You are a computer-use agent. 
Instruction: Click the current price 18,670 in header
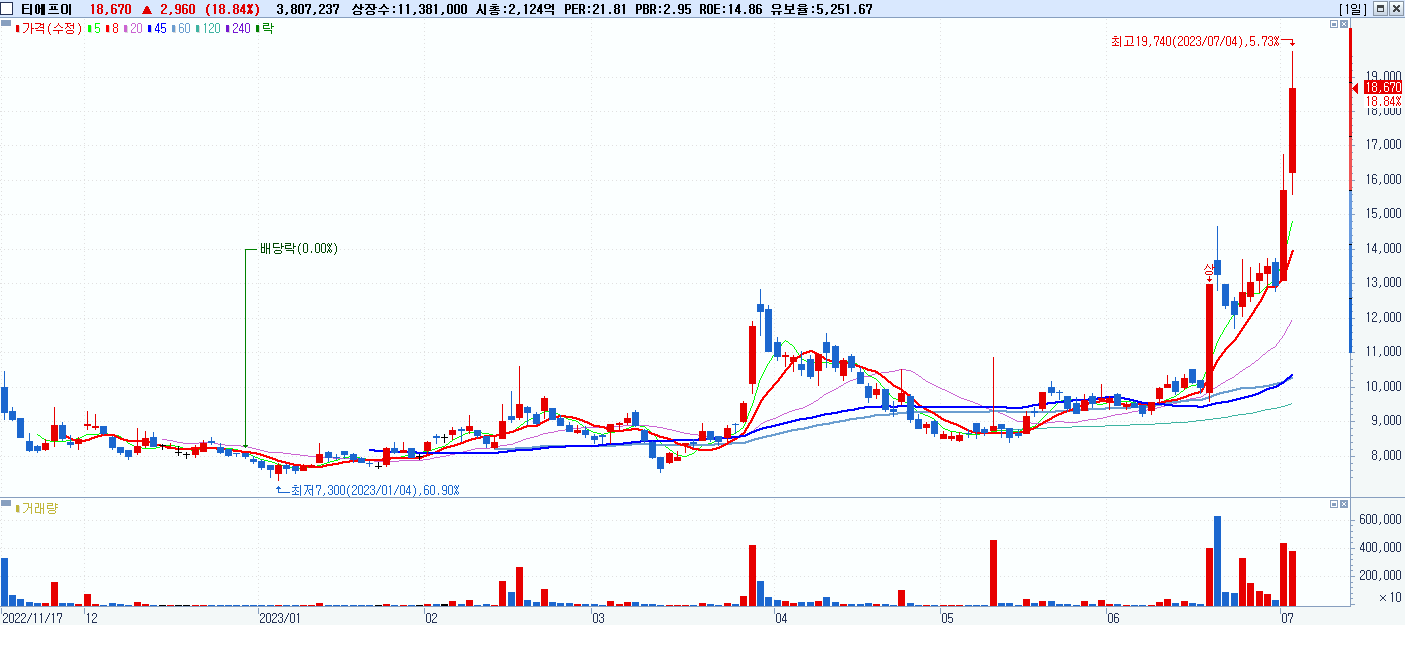(110, 9)
